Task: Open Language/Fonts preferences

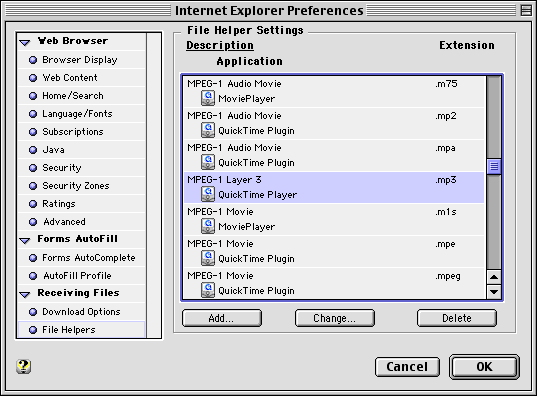Action: pyautogui.click(x=82, y=114)
